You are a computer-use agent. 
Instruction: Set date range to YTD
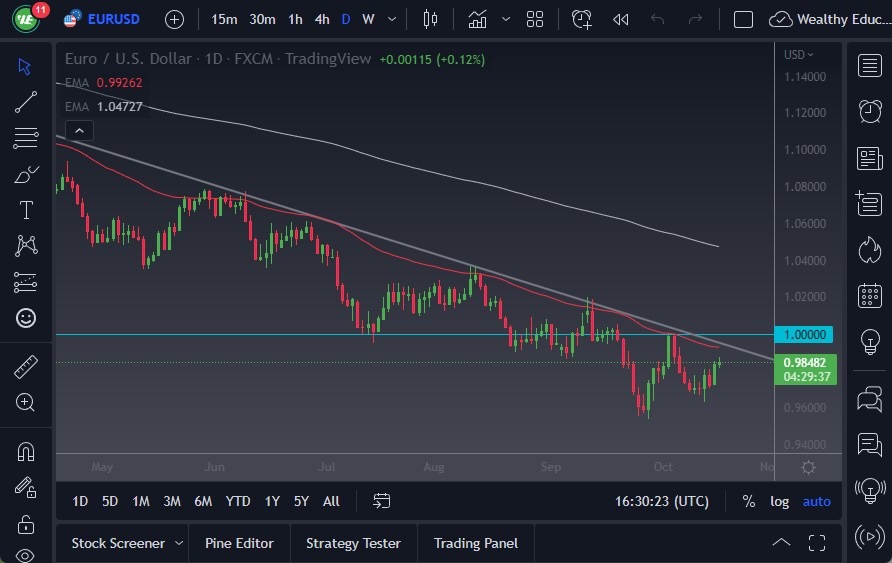click(238, 501)
